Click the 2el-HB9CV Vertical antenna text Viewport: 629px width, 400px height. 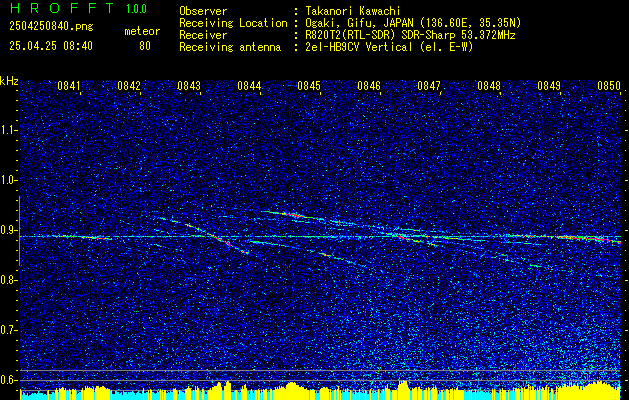click(x=389, y=47)
